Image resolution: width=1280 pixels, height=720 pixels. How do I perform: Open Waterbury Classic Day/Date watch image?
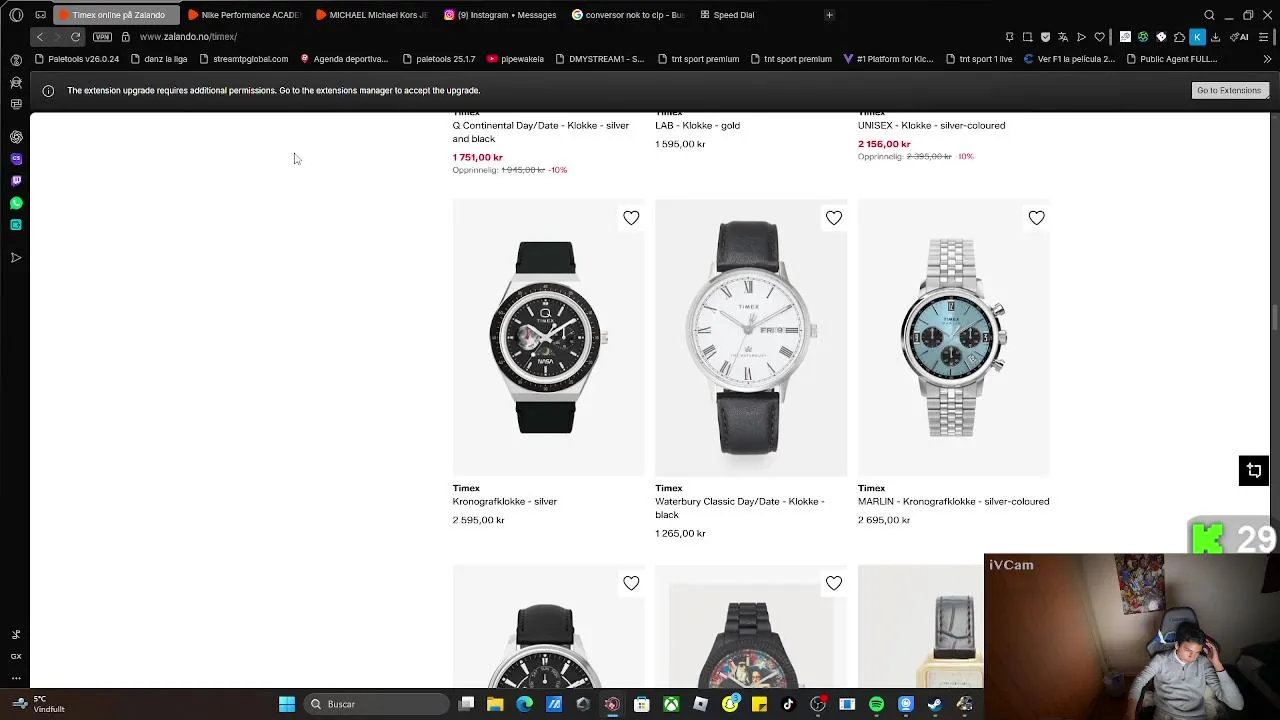[751, 337]
